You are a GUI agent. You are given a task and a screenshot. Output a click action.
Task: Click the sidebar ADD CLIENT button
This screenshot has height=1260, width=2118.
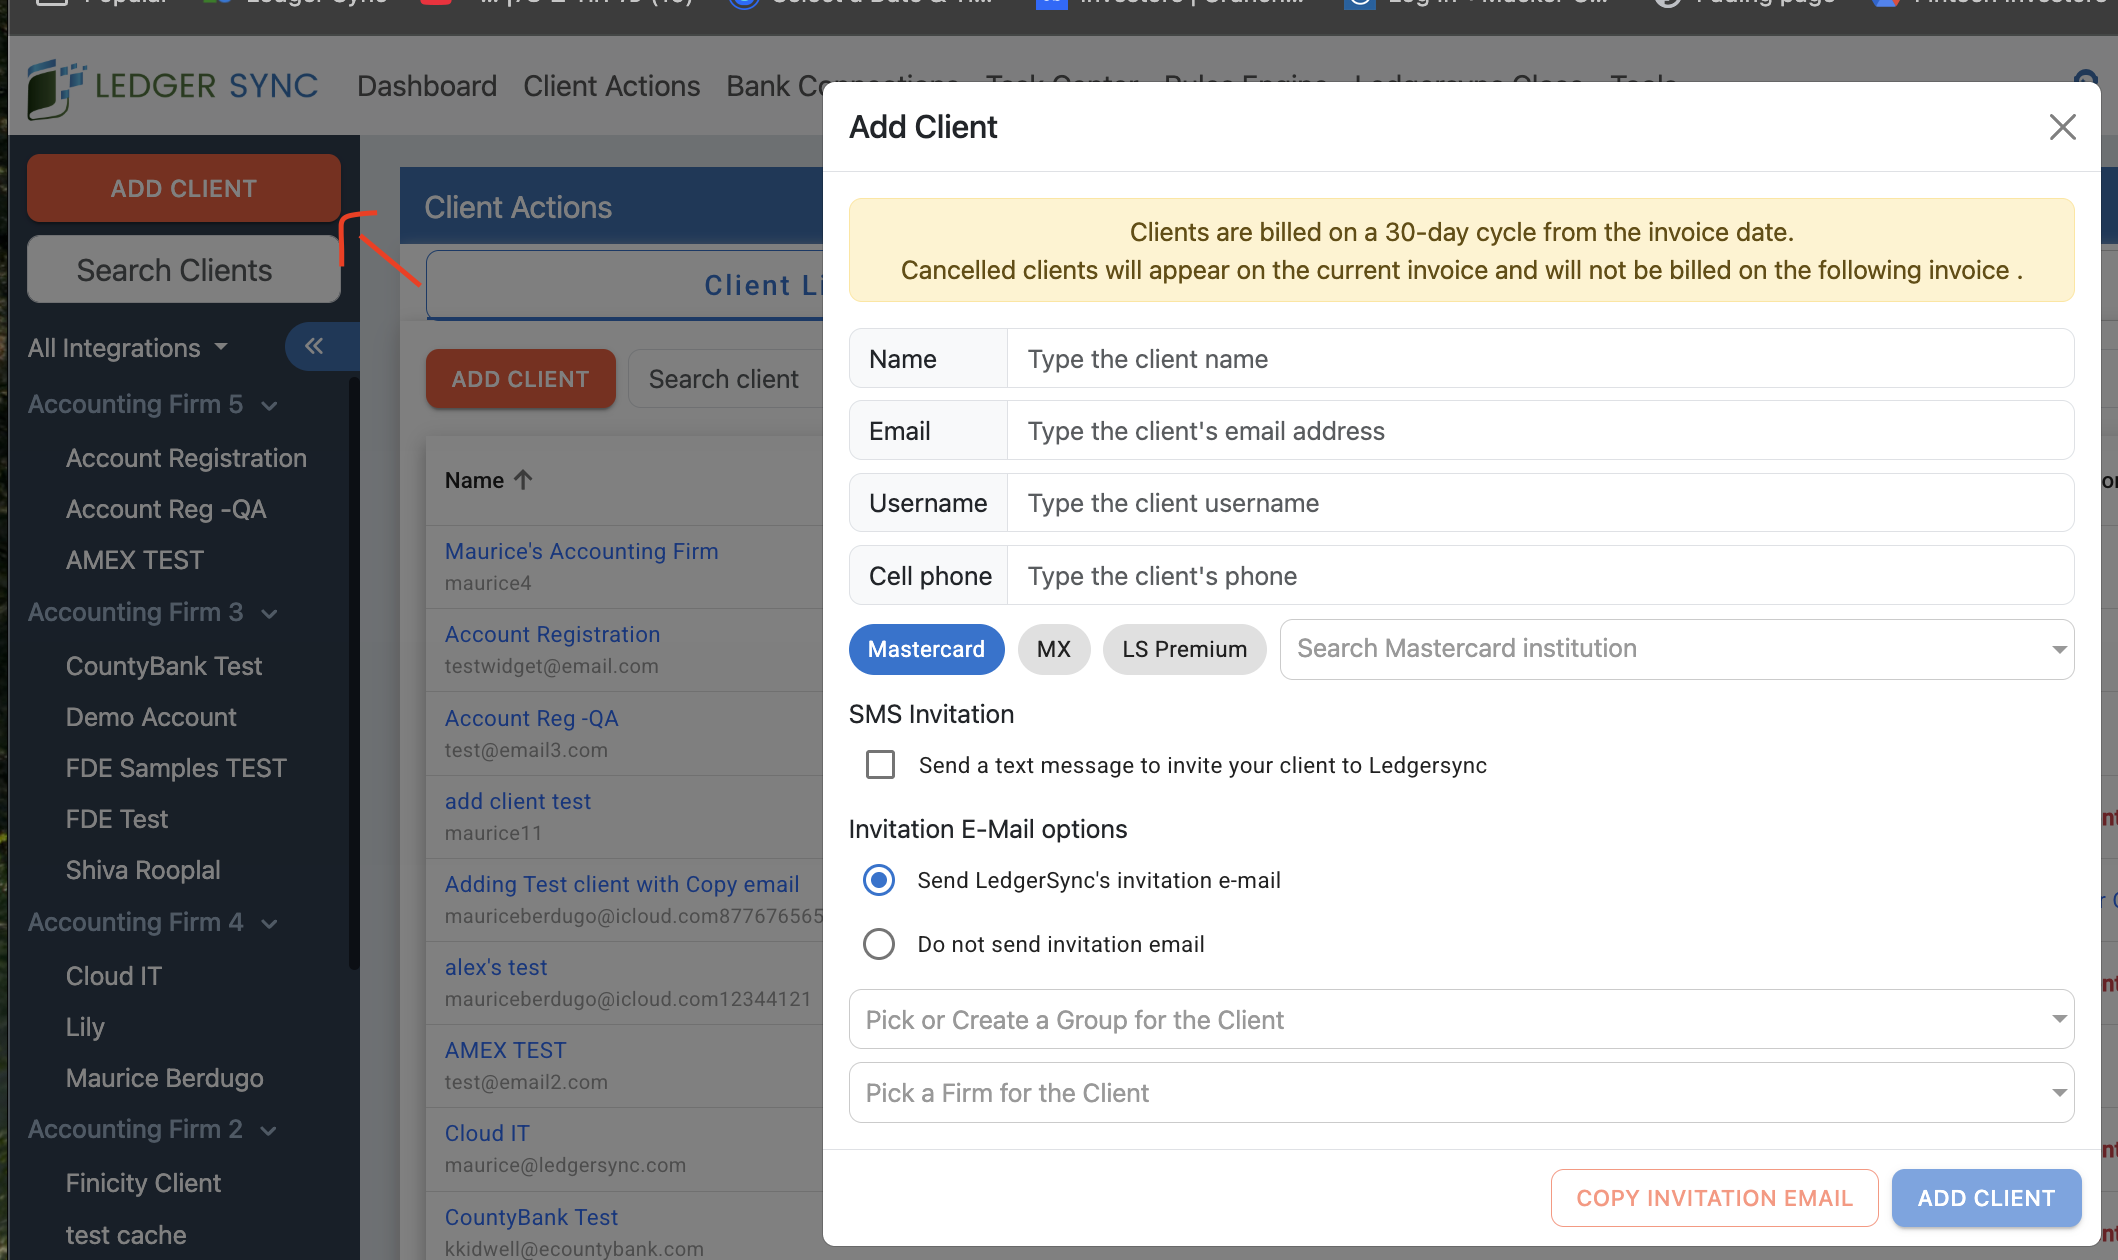(184, 188)
